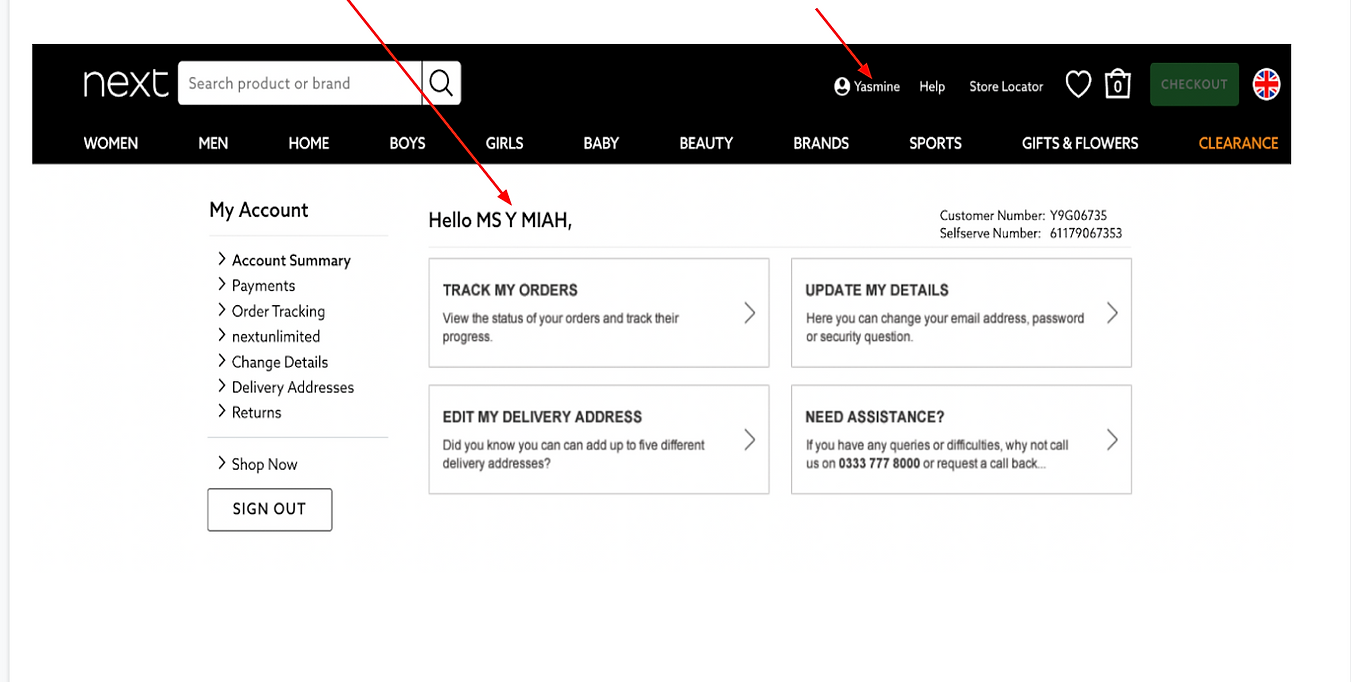The height and width of the screenshot is (682, 1351).
Task: Select Returns in the sidebar
Action: (256, 412)
